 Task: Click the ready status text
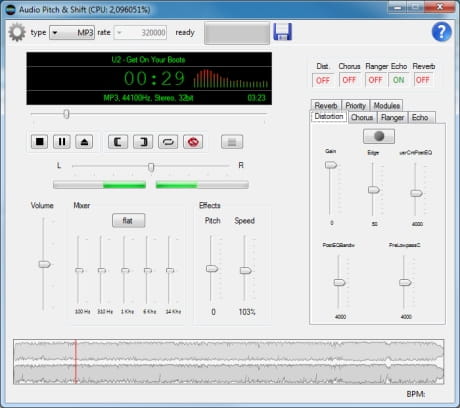(x=185, y=33)
